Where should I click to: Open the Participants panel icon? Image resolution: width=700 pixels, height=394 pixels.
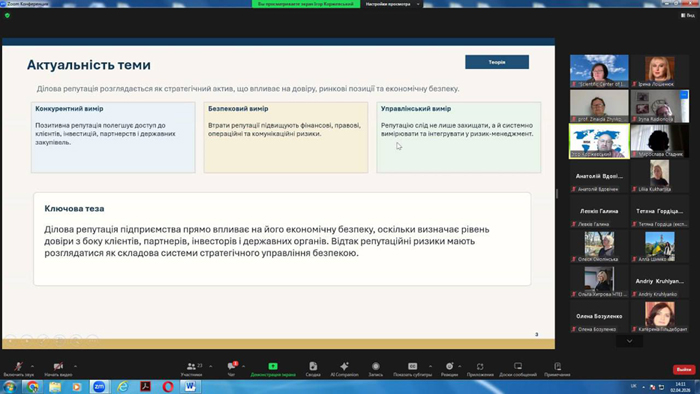(x=192, y=366)
